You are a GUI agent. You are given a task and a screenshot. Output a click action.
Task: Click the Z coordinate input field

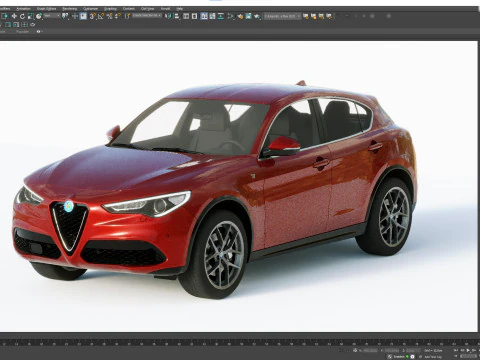[x=413, y=350]
